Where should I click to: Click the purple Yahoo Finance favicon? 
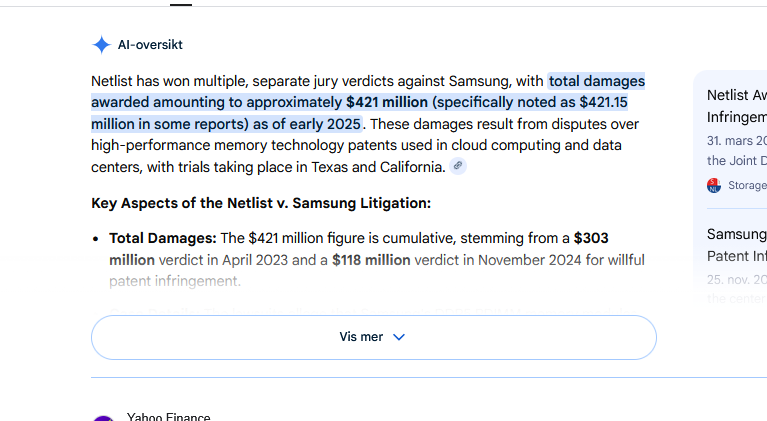[103, 418]
